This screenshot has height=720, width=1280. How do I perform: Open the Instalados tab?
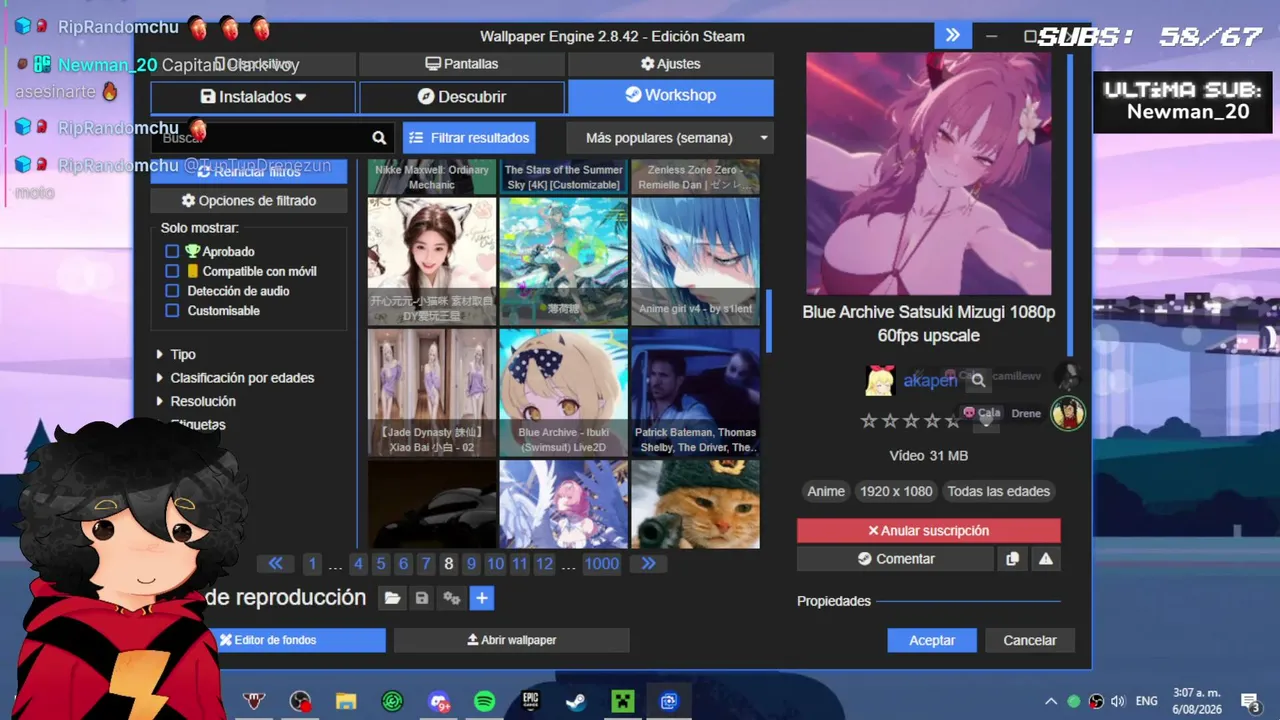pos(253,97)
